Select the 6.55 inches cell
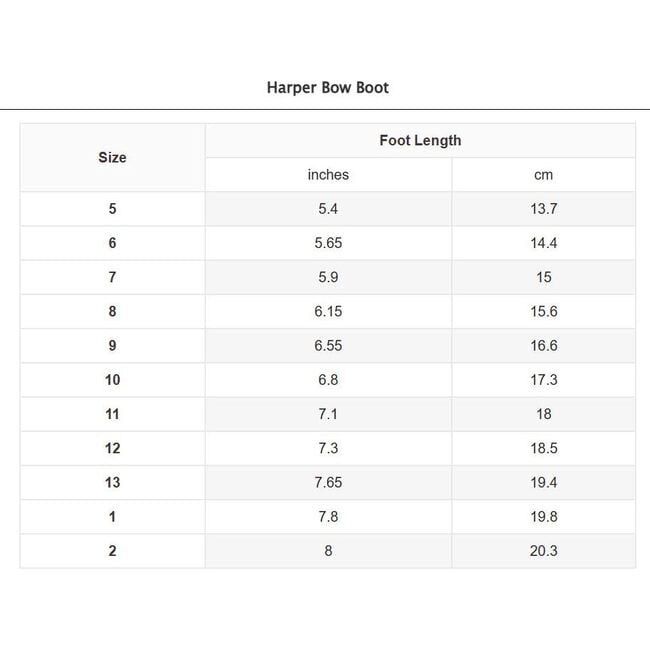Image resolution: width=650 pixels, height=650 pixels. pos(328,345)
